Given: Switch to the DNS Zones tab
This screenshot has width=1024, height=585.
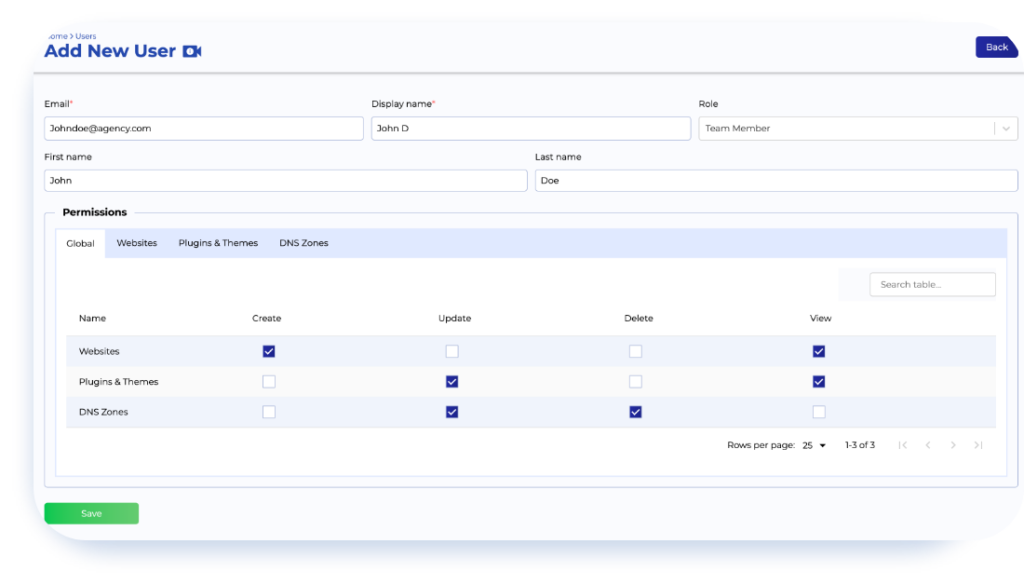Looking at the screenshot, I should [303, 242].
